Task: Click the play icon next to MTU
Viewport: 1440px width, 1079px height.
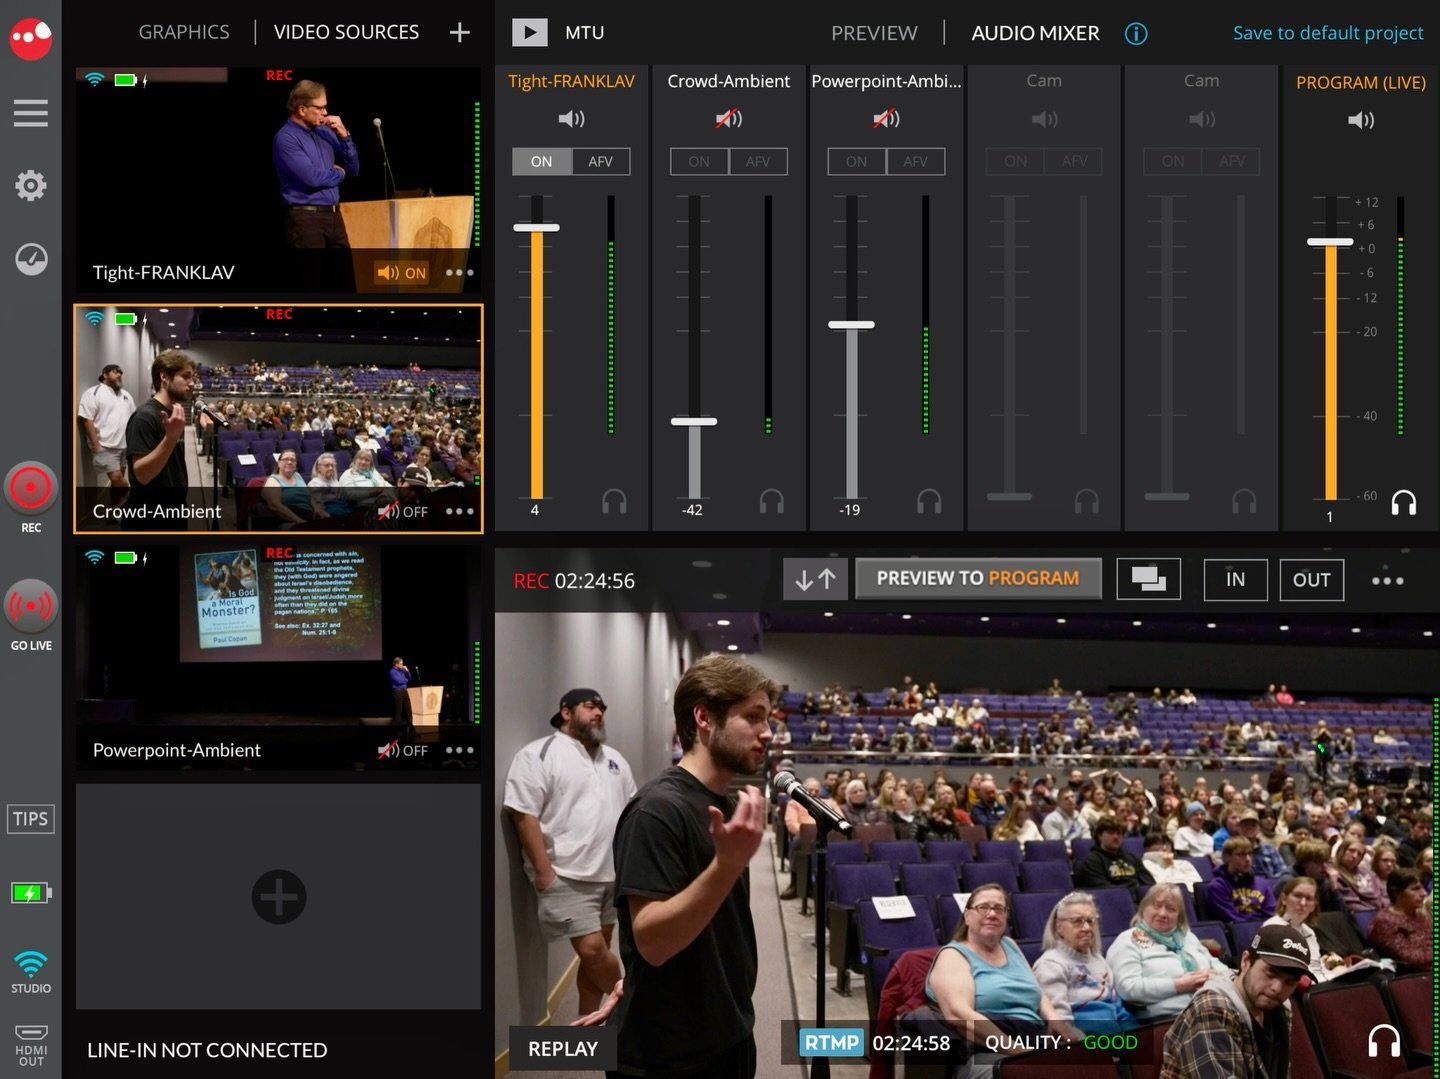Action: click(530, 33)
